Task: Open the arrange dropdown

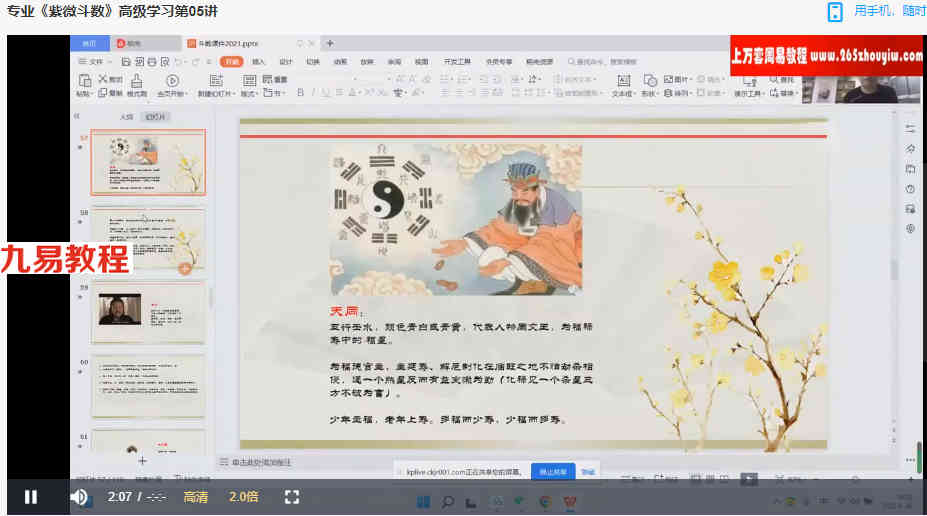Action: pyautogui.click(x=677, y=93)
